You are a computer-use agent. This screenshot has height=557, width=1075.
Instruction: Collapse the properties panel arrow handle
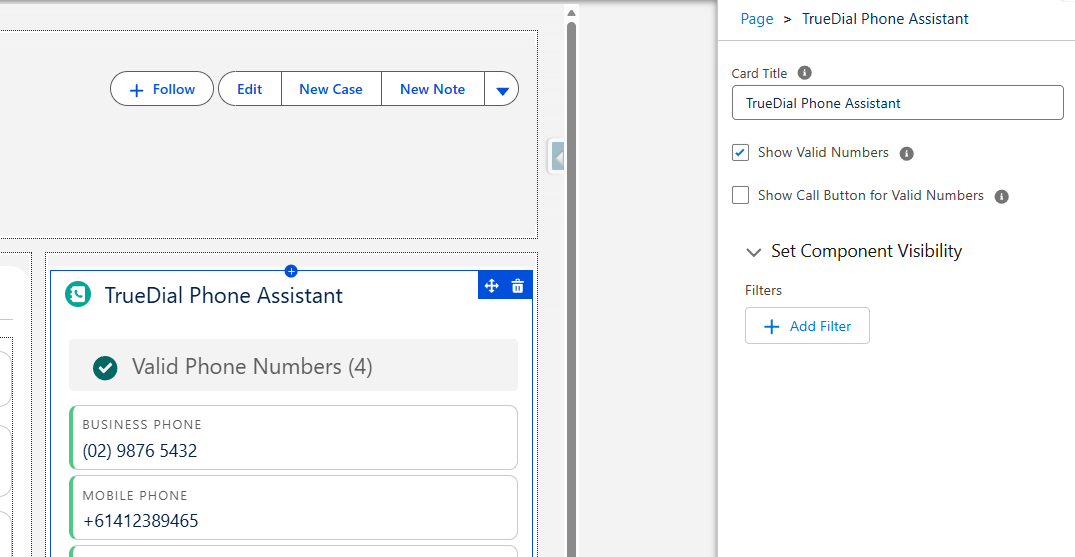(558, 157)
